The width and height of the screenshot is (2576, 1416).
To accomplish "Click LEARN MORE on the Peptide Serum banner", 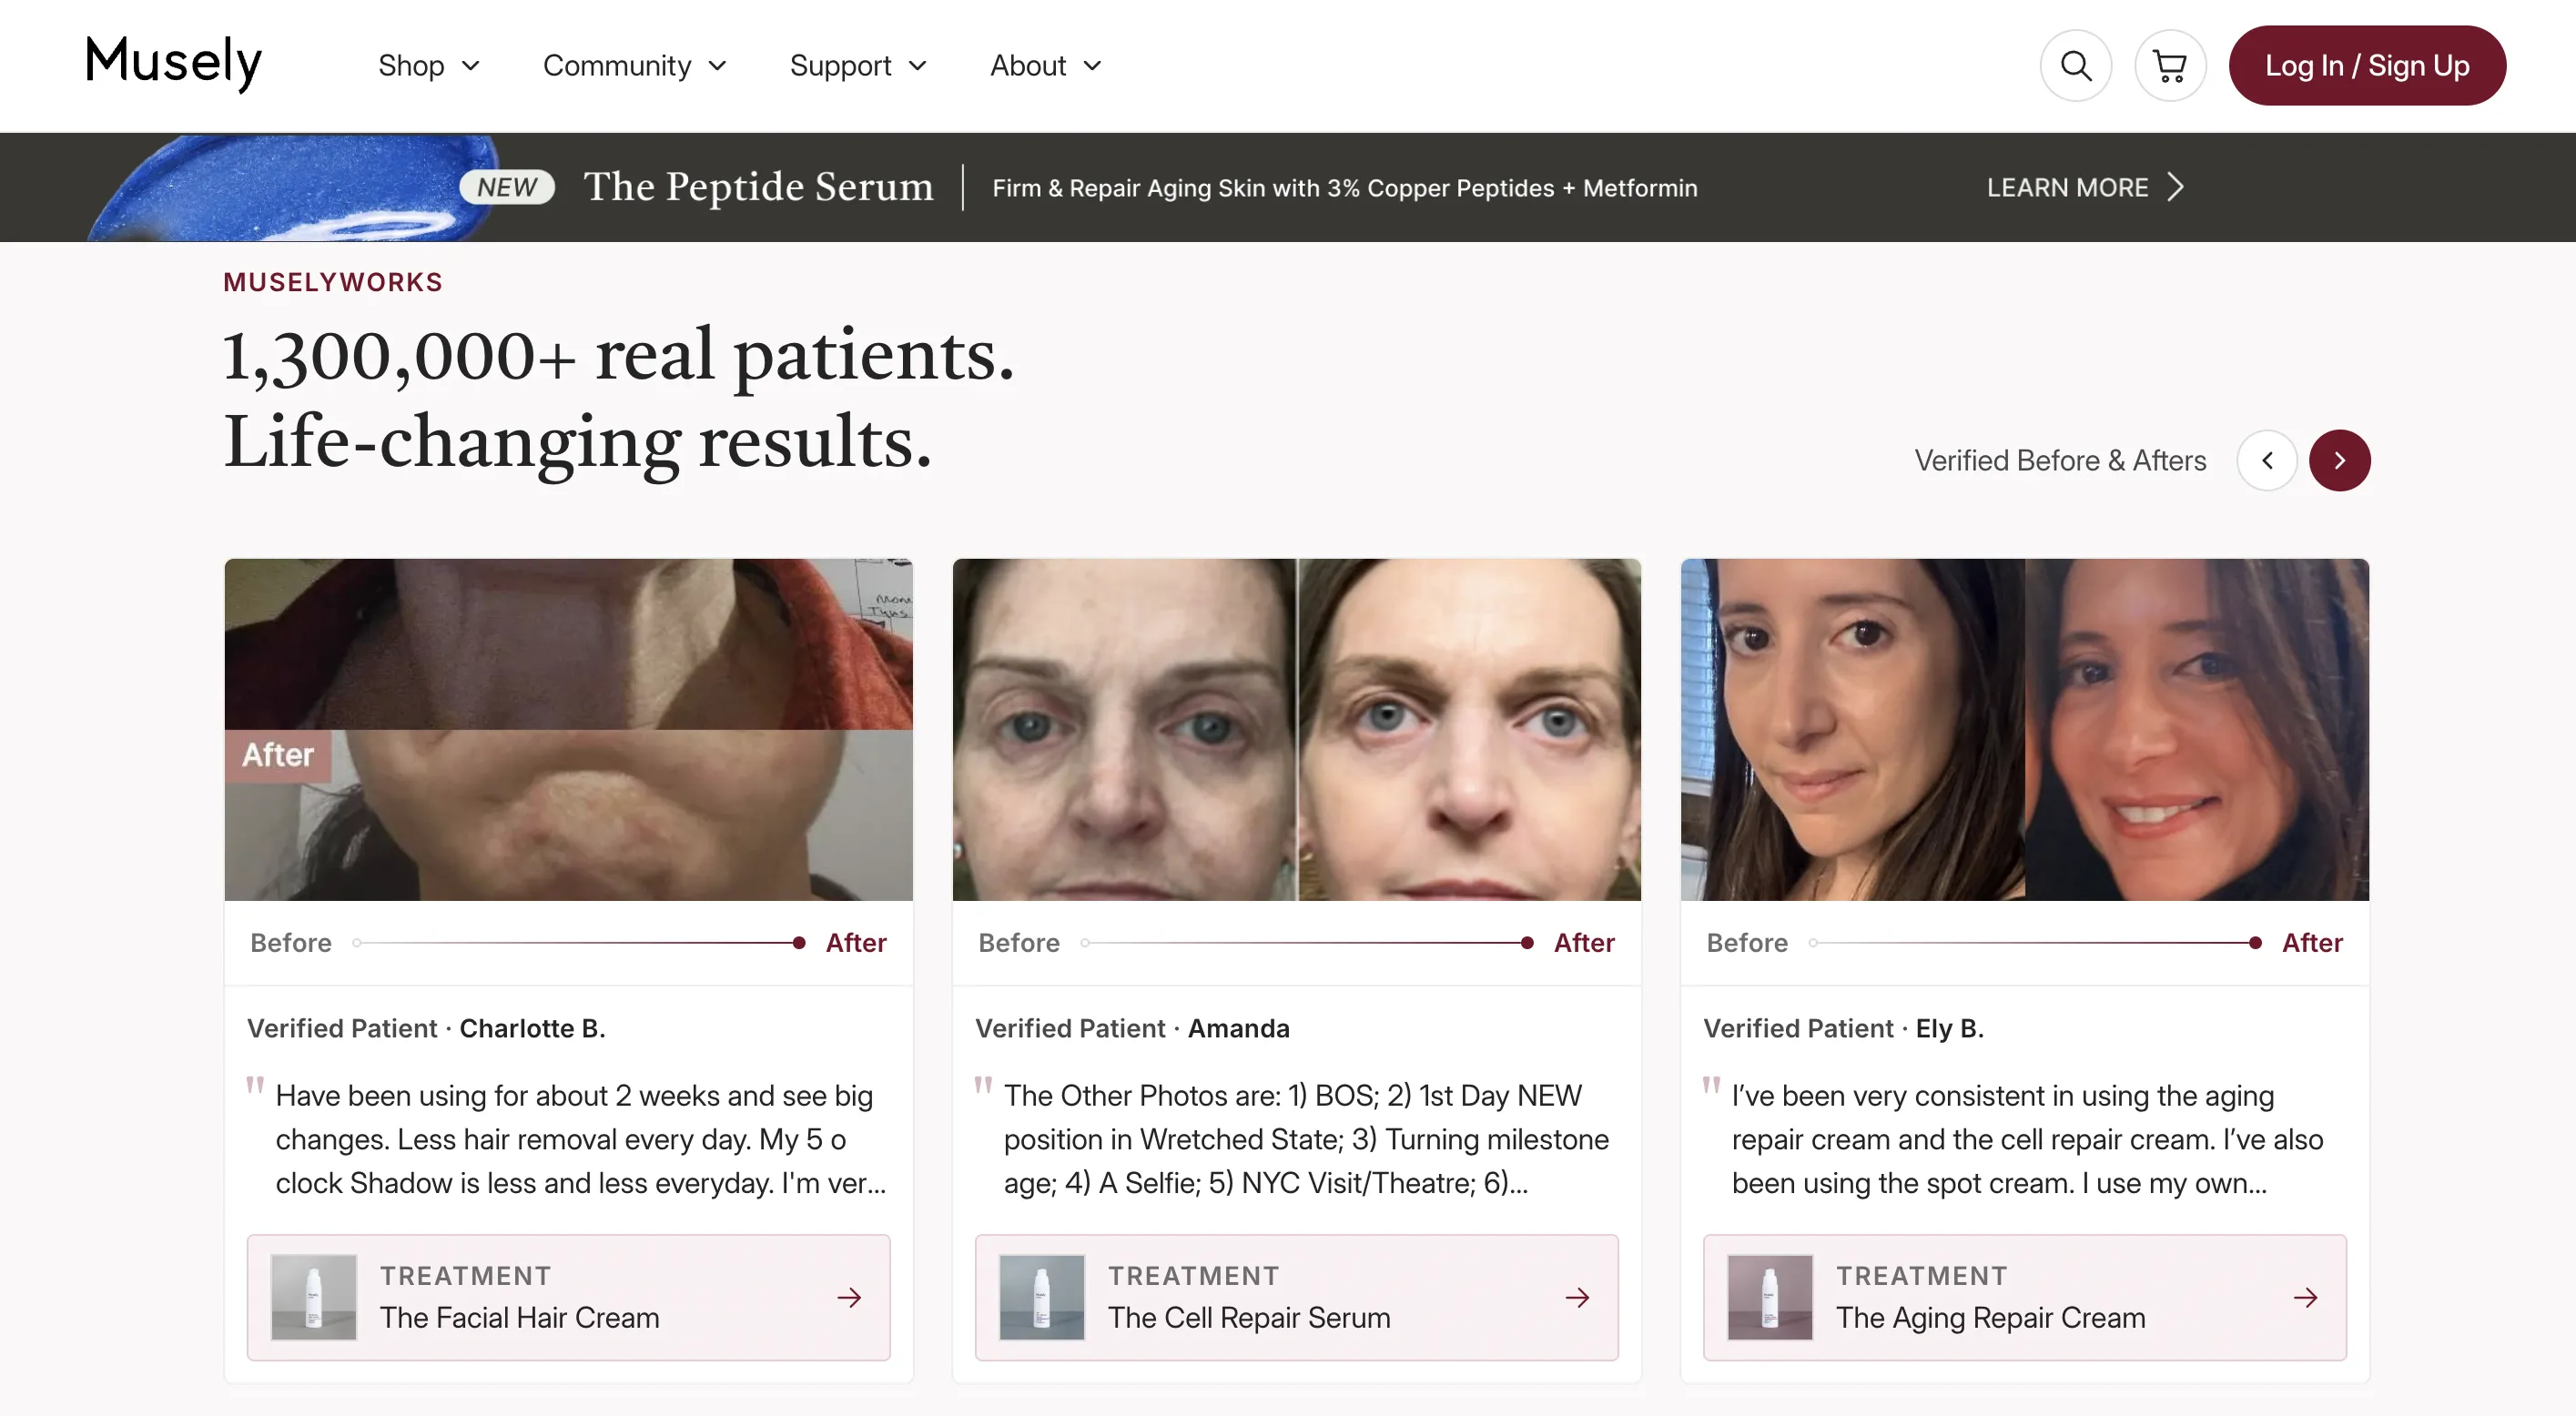I will (x=2086, y=187).
